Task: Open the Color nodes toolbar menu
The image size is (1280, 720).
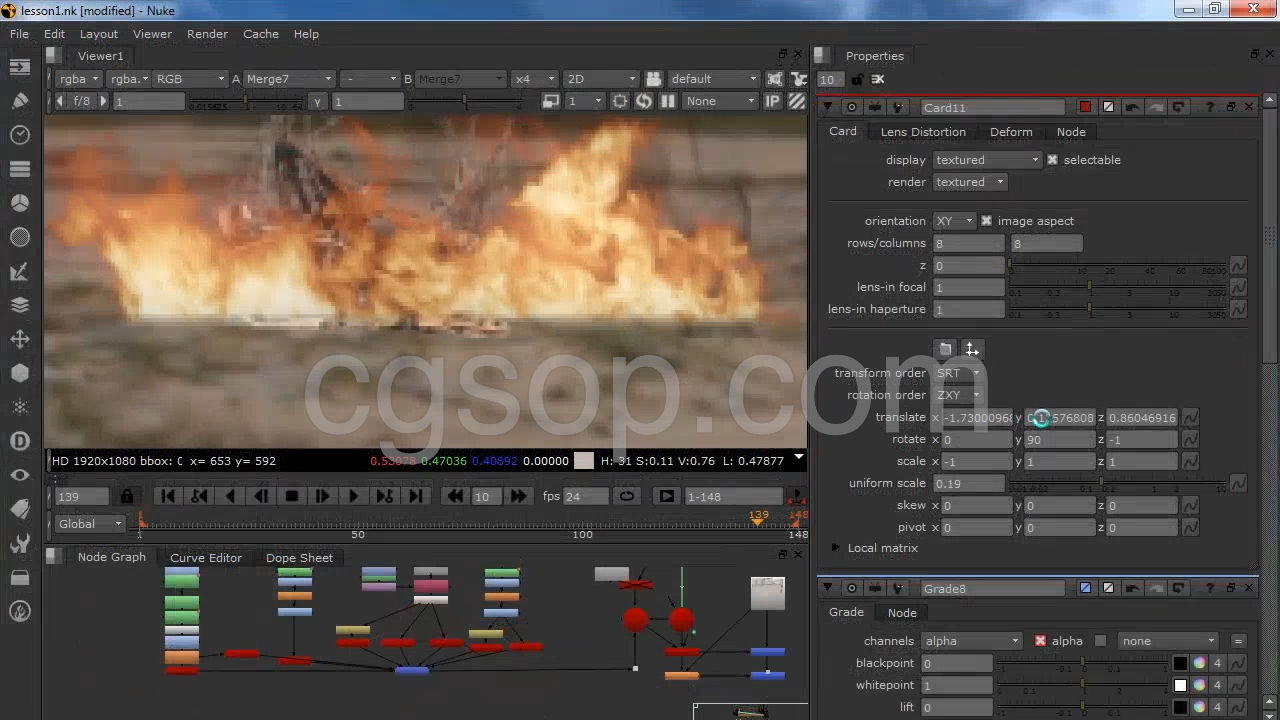Action: click(20, 203)
